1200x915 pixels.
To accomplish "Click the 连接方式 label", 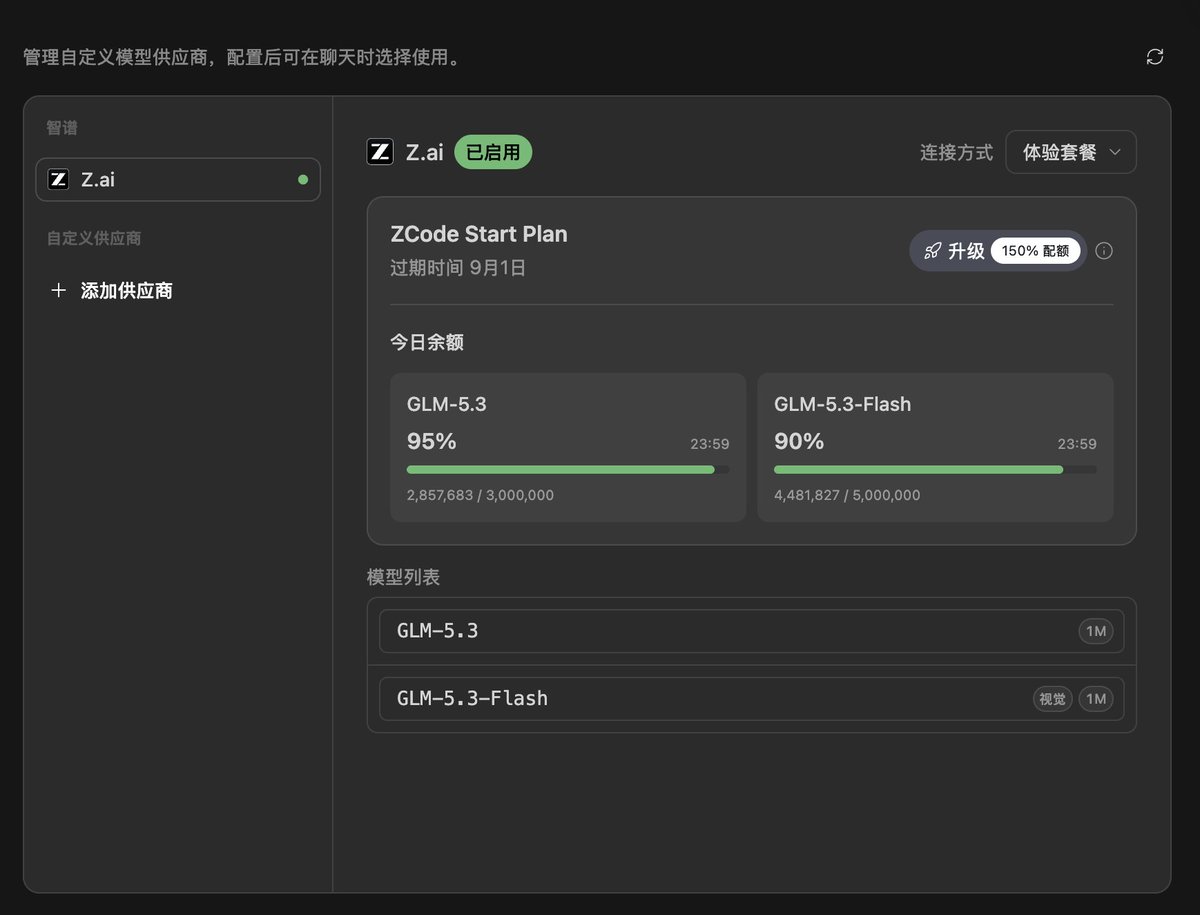I will (x=957, y=152).
